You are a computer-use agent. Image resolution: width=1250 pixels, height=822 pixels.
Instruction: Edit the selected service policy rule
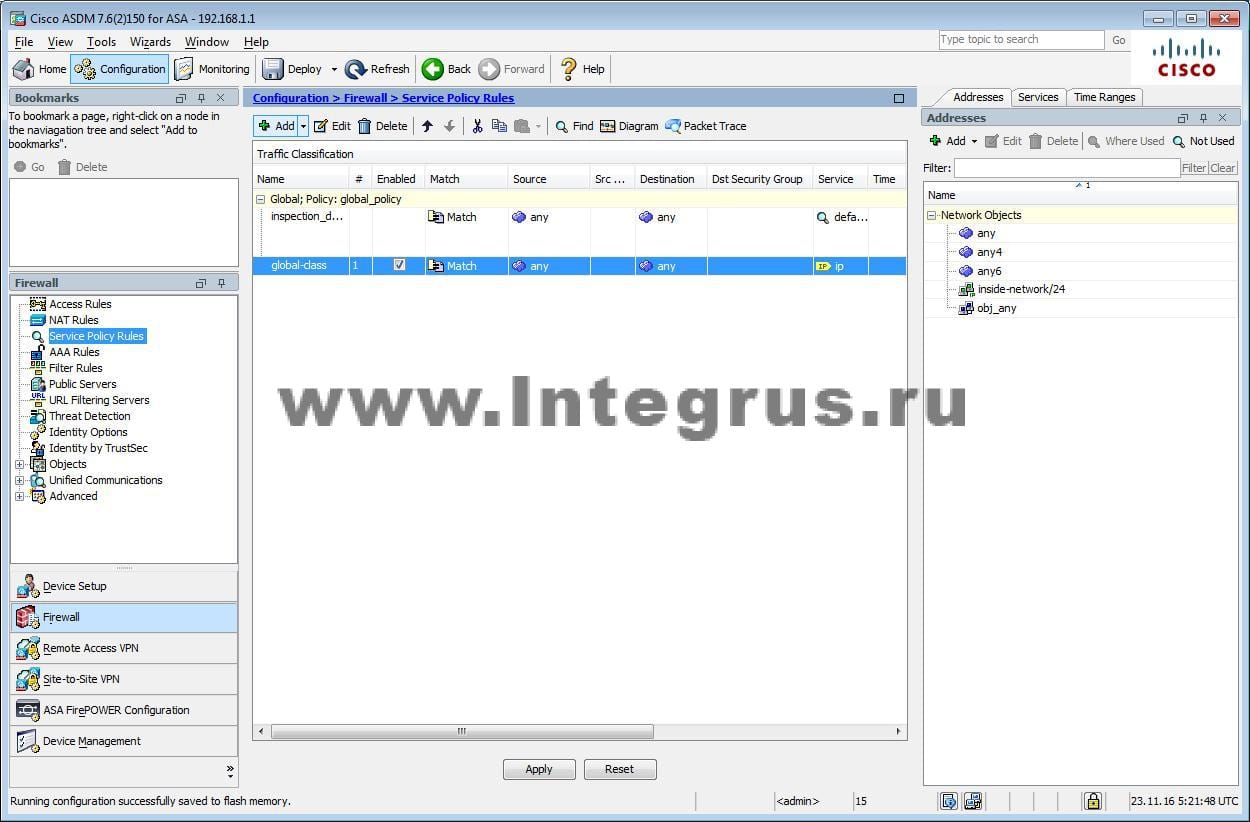coord(332,126)
